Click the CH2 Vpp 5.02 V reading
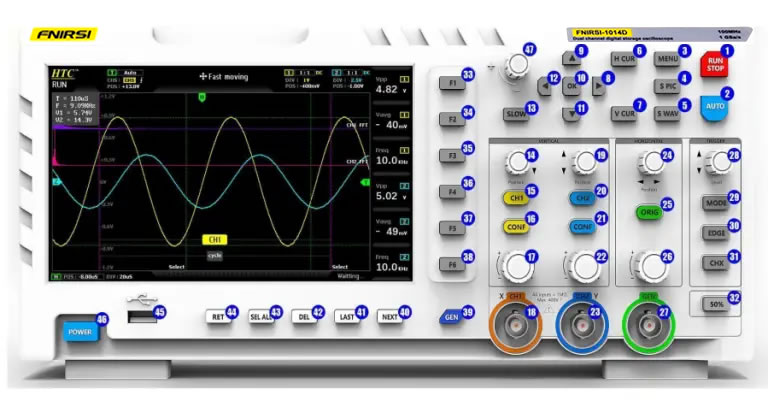Screen dimensions: 768x401 (x=392, y=192)
